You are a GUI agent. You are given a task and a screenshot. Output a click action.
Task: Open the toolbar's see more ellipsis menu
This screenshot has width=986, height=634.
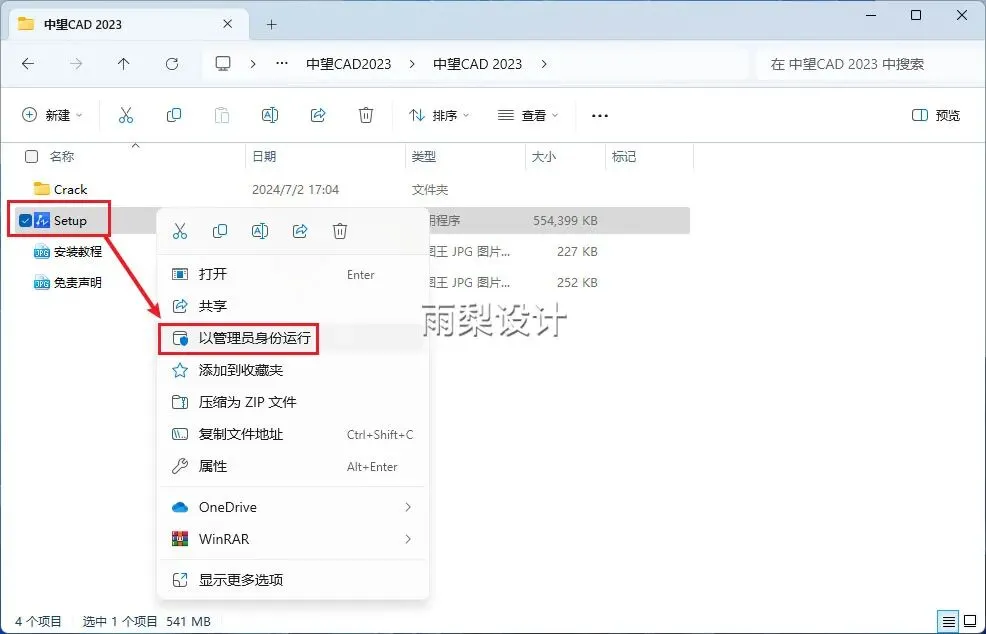[x=600, y=116]
